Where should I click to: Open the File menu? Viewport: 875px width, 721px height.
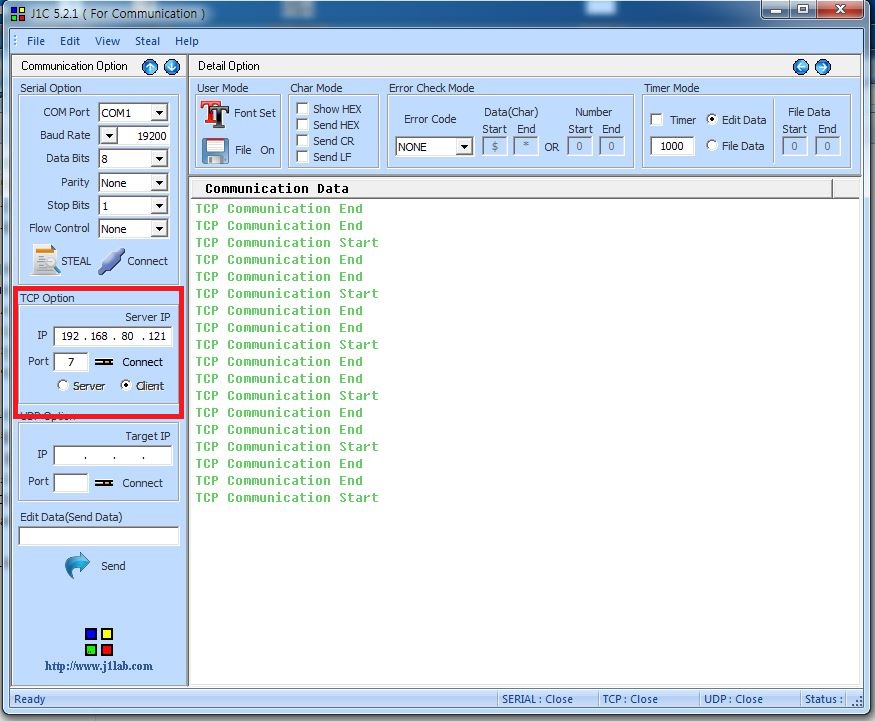(36, 41)
